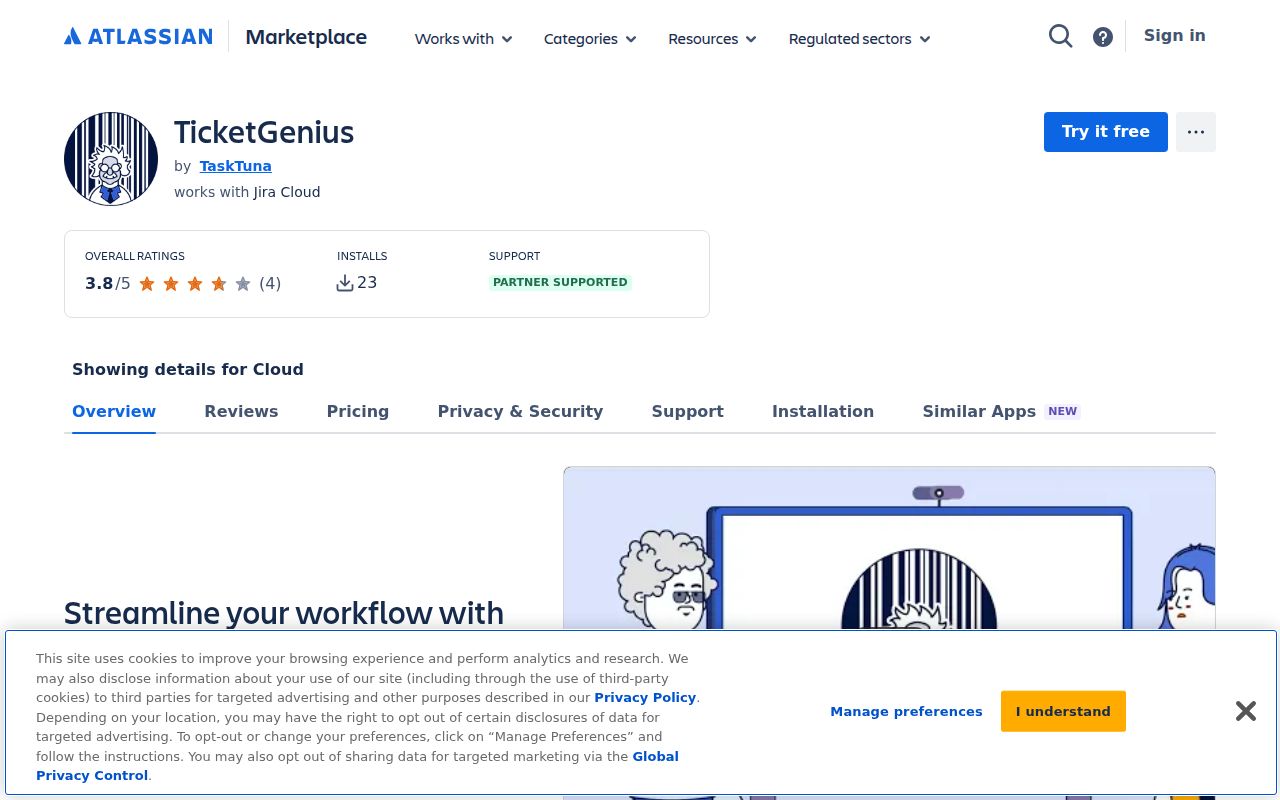This screenshot has height=800, width=1280.
Task: Click the PARTNER SUPPORTED badge
Action: point(560,282)
